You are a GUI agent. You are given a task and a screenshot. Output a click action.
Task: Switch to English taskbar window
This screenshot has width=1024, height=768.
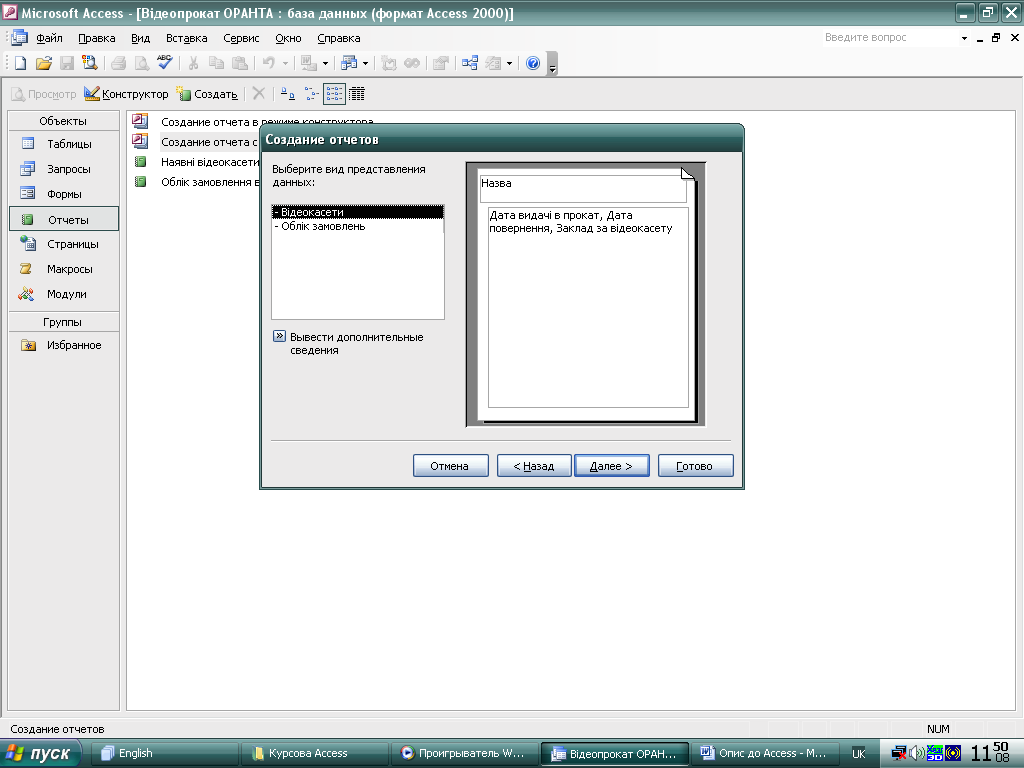pyautogui.click(x=163, y=753)
